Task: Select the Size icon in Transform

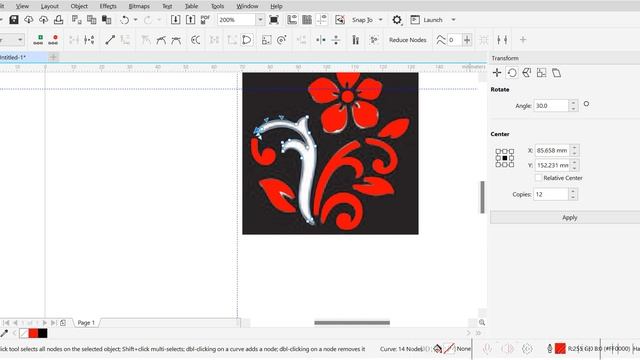Action: (542, 73)
